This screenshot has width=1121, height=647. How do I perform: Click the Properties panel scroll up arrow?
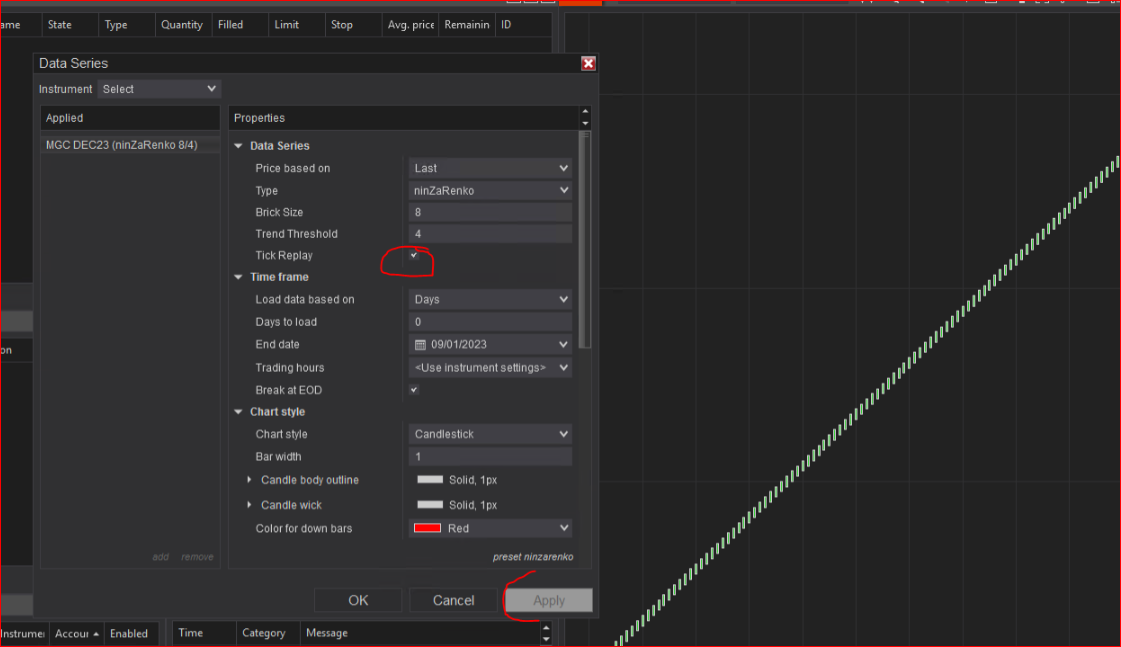(586, 112)
